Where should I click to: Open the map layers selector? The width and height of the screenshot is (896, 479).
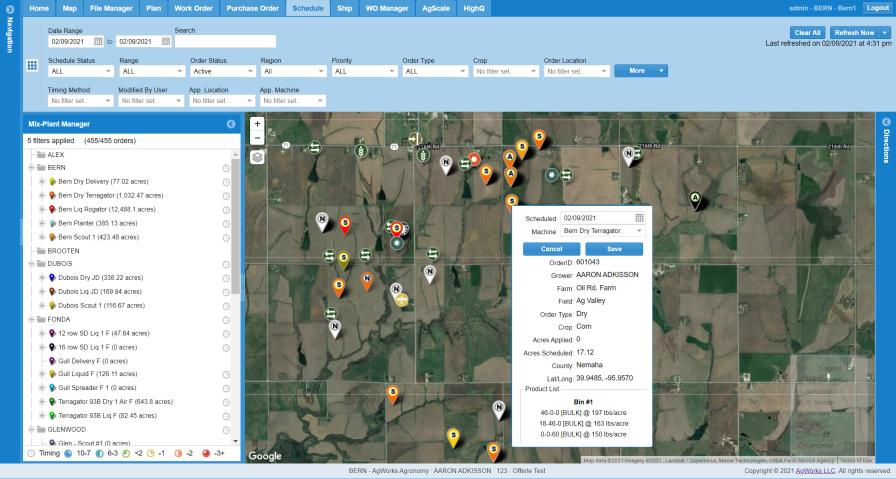(257, 157)
